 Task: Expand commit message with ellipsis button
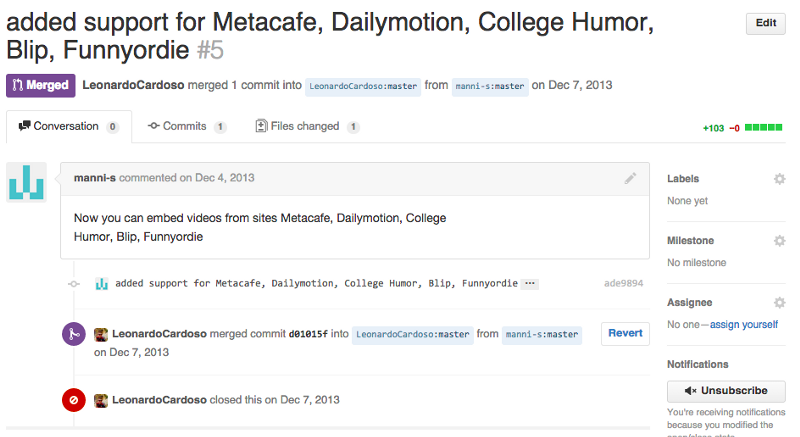click(x=530, y=284)
